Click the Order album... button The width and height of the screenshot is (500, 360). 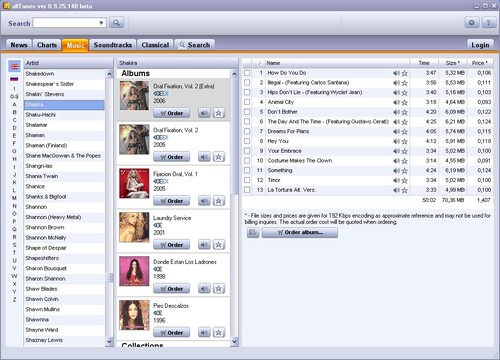tap(300, 232)
